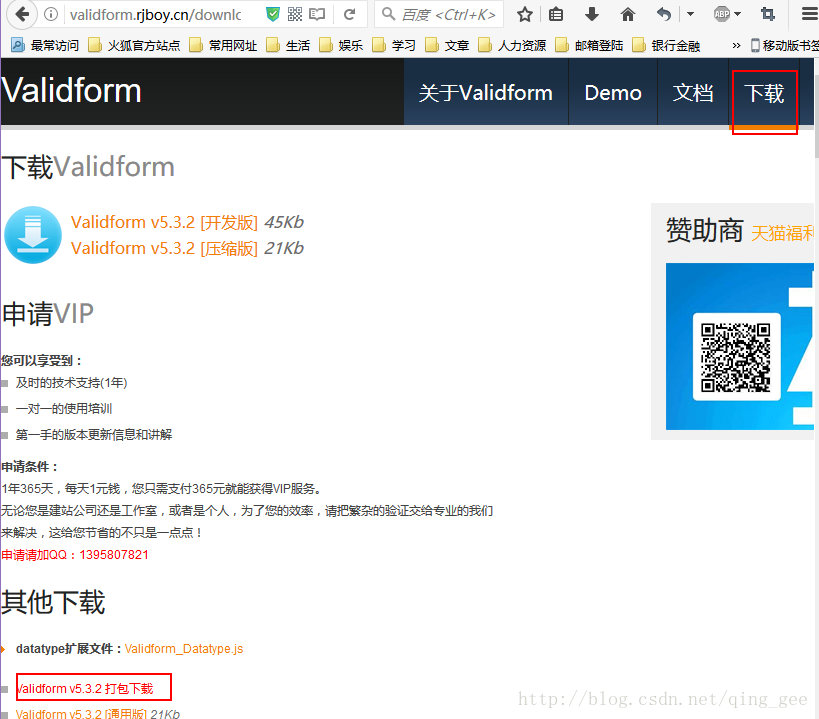Click the undo curved arrow icon
The width and height of the screenshot is (819, 719).
pyautogui.click(x=663, y=14)
